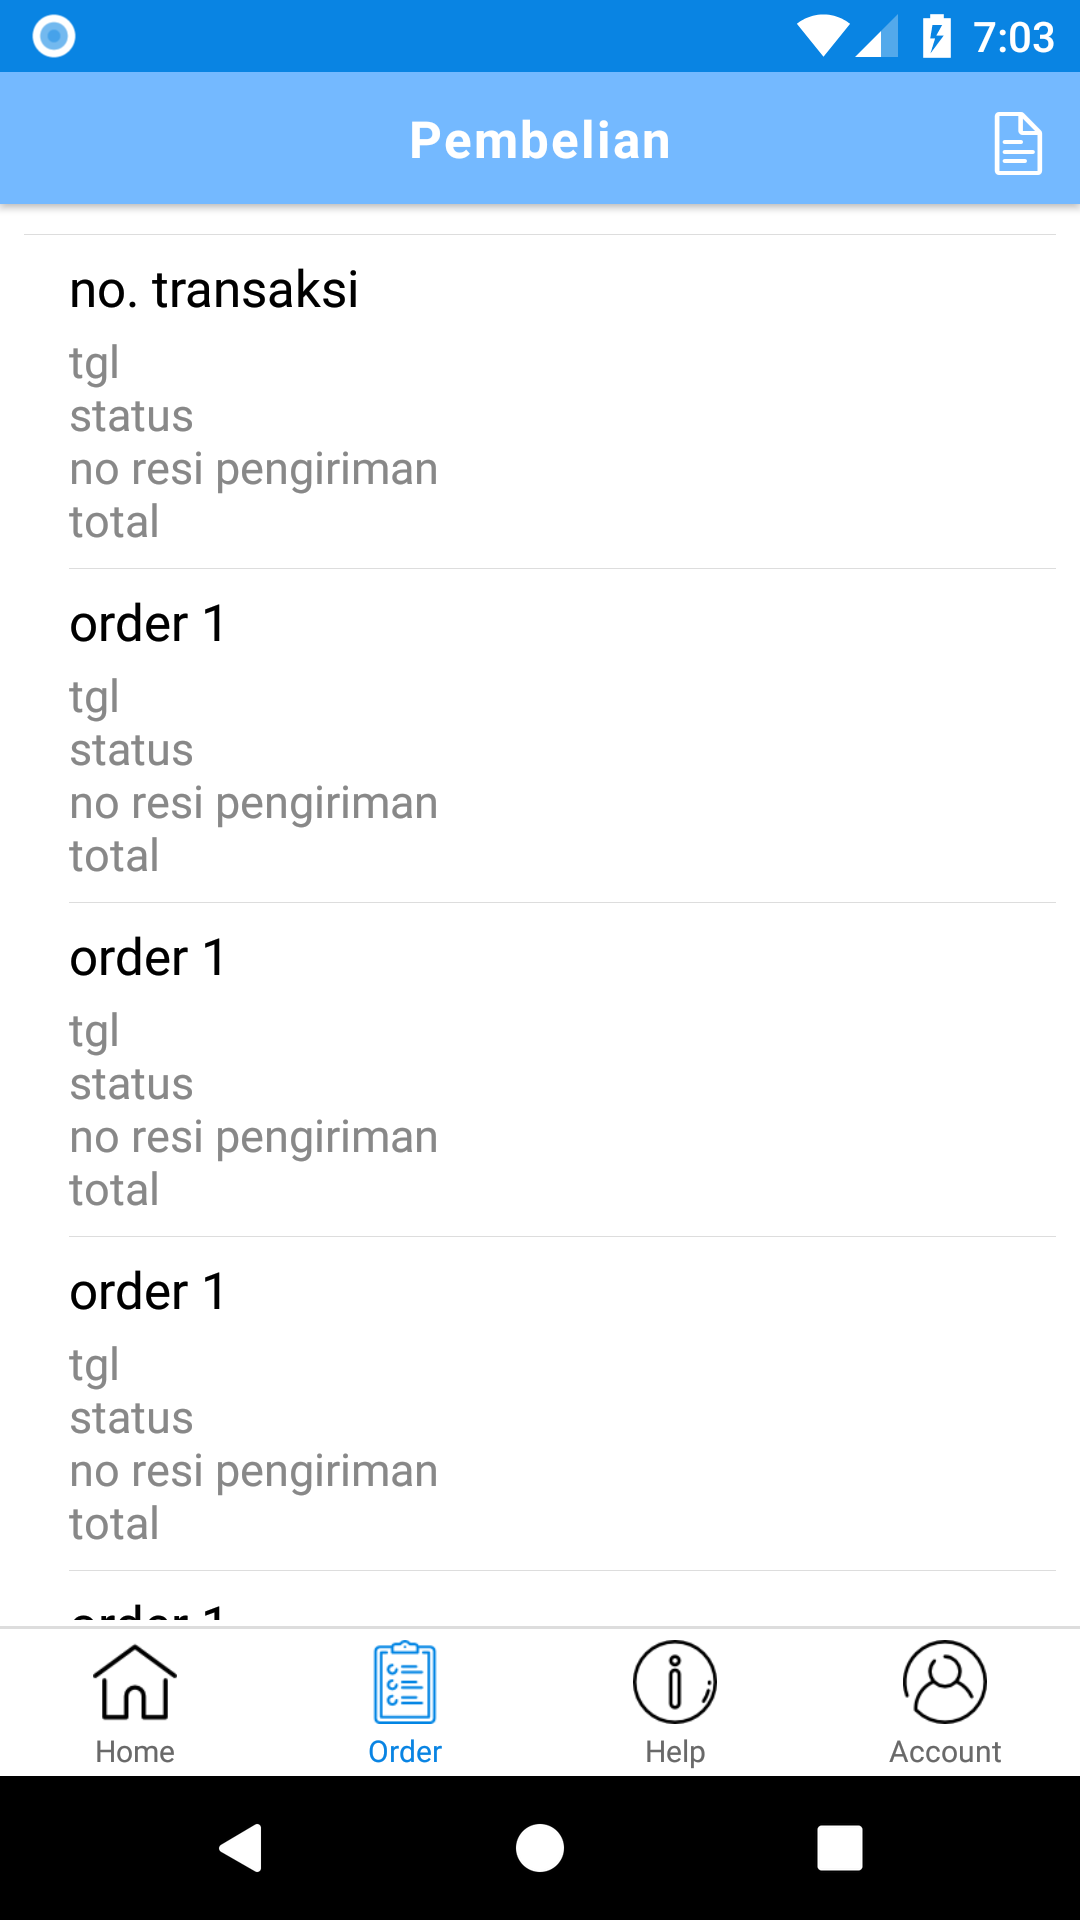Tap the cellular signal icon in status bar
The width and height of the screenshot is (1080, 1920).
tap(878, 37)
